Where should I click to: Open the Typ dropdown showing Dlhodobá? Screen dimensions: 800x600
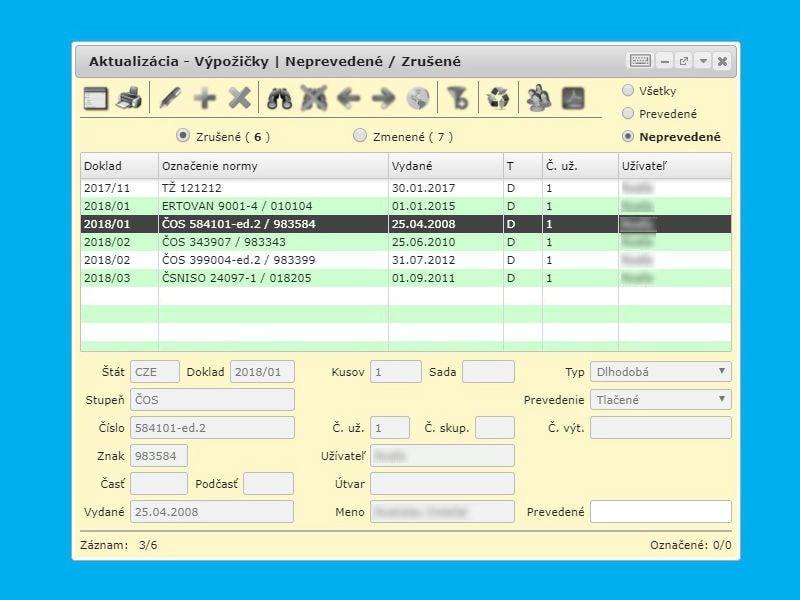tap(661, 372)
